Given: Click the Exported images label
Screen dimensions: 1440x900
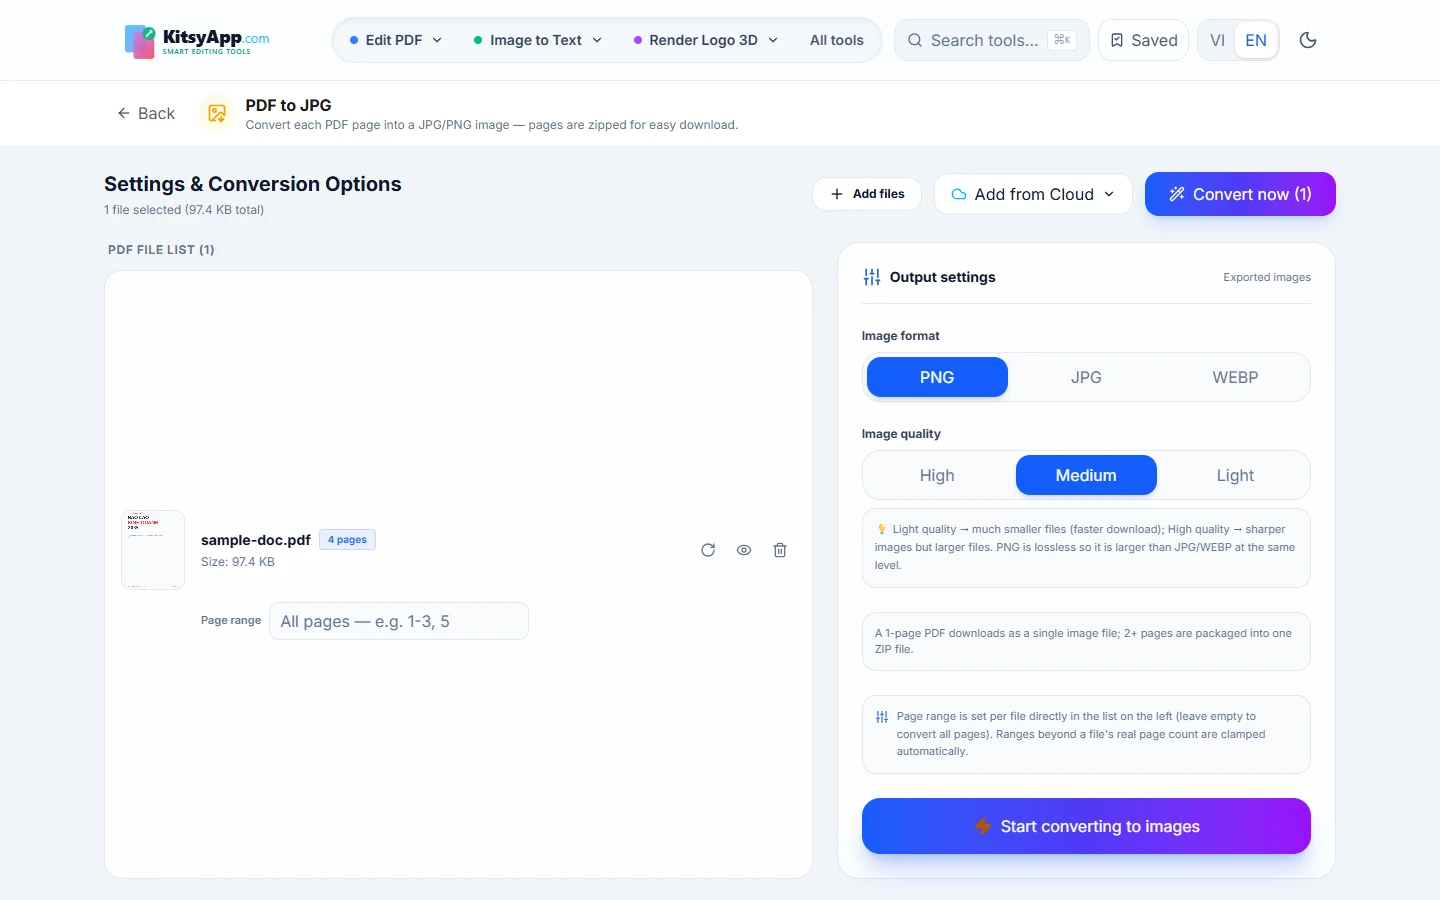Looking at the screenshot, I should tap(1267, 277).
